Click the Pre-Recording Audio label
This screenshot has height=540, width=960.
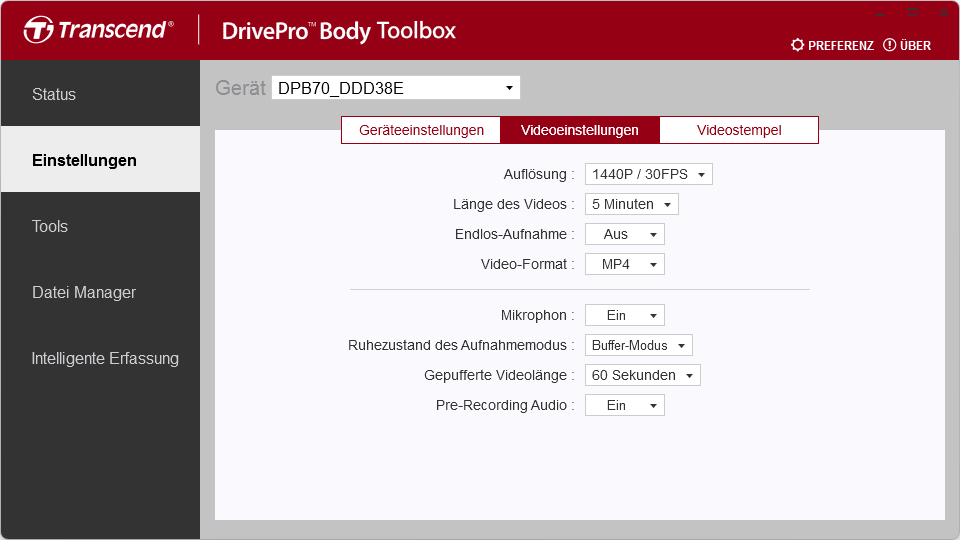504,405
